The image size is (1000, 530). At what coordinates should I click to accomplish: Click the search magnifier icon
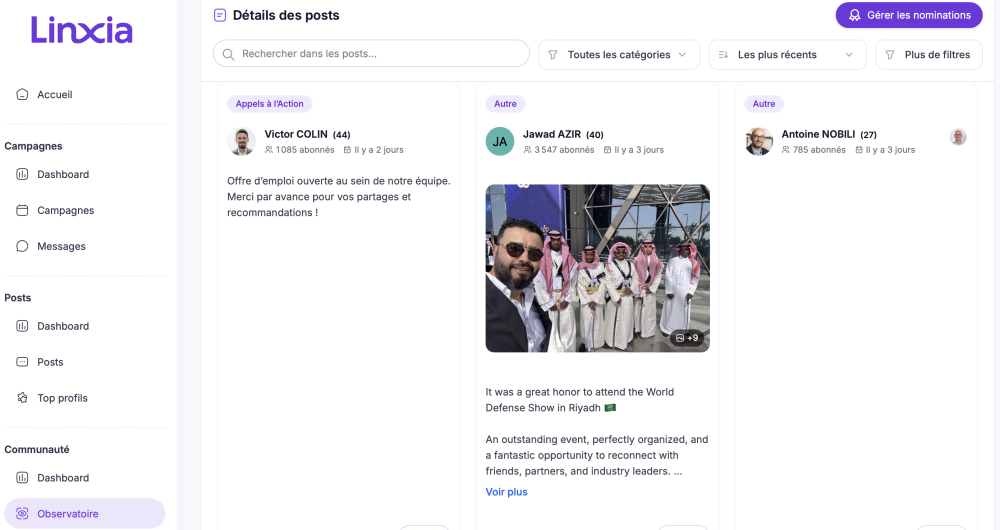(228, 54)
